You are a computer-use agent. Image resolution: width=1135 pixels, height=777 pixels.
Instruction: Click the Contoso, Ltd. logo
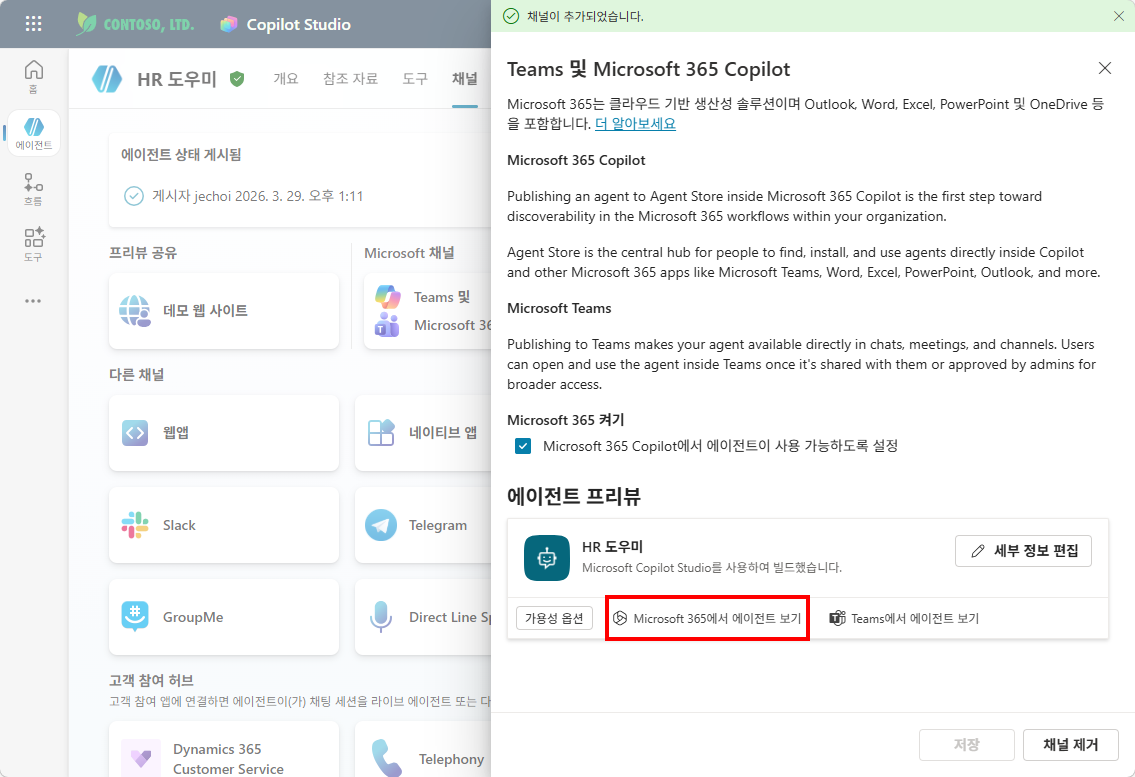pos(136,24)
